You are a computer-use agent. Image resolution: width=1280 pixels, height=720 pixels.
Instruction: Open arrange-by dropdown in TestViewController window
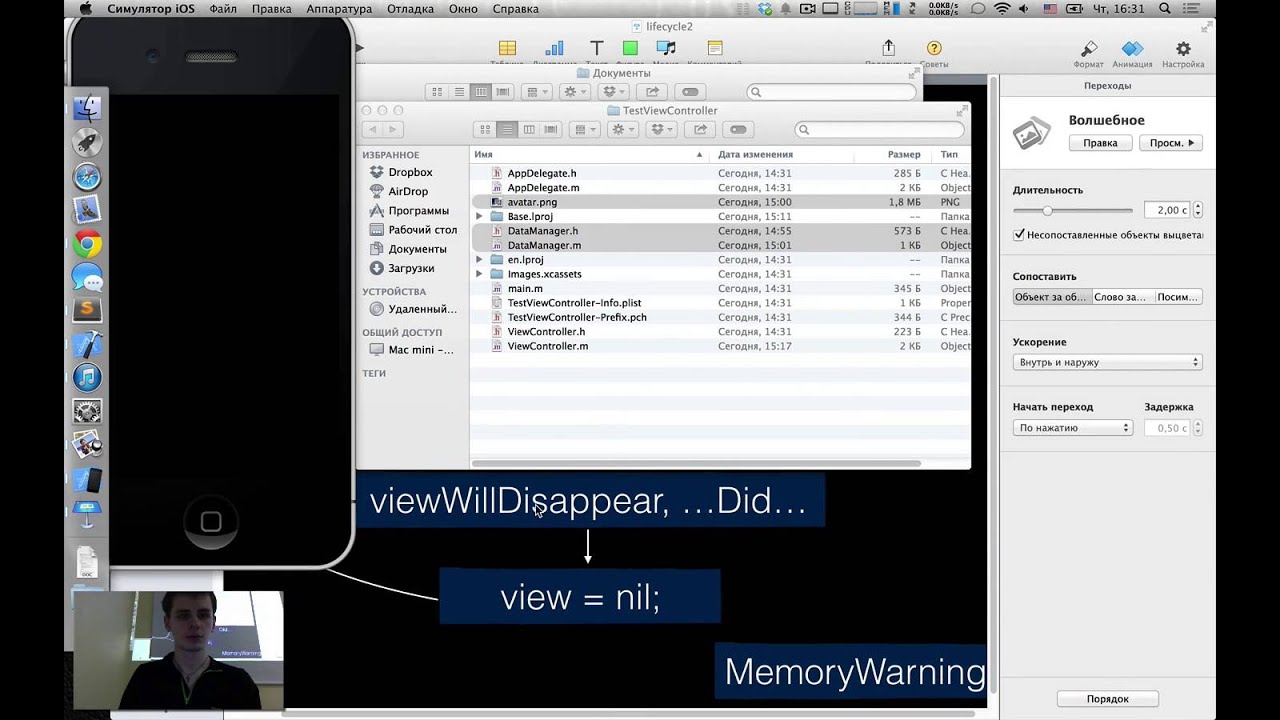coord(583,129)
